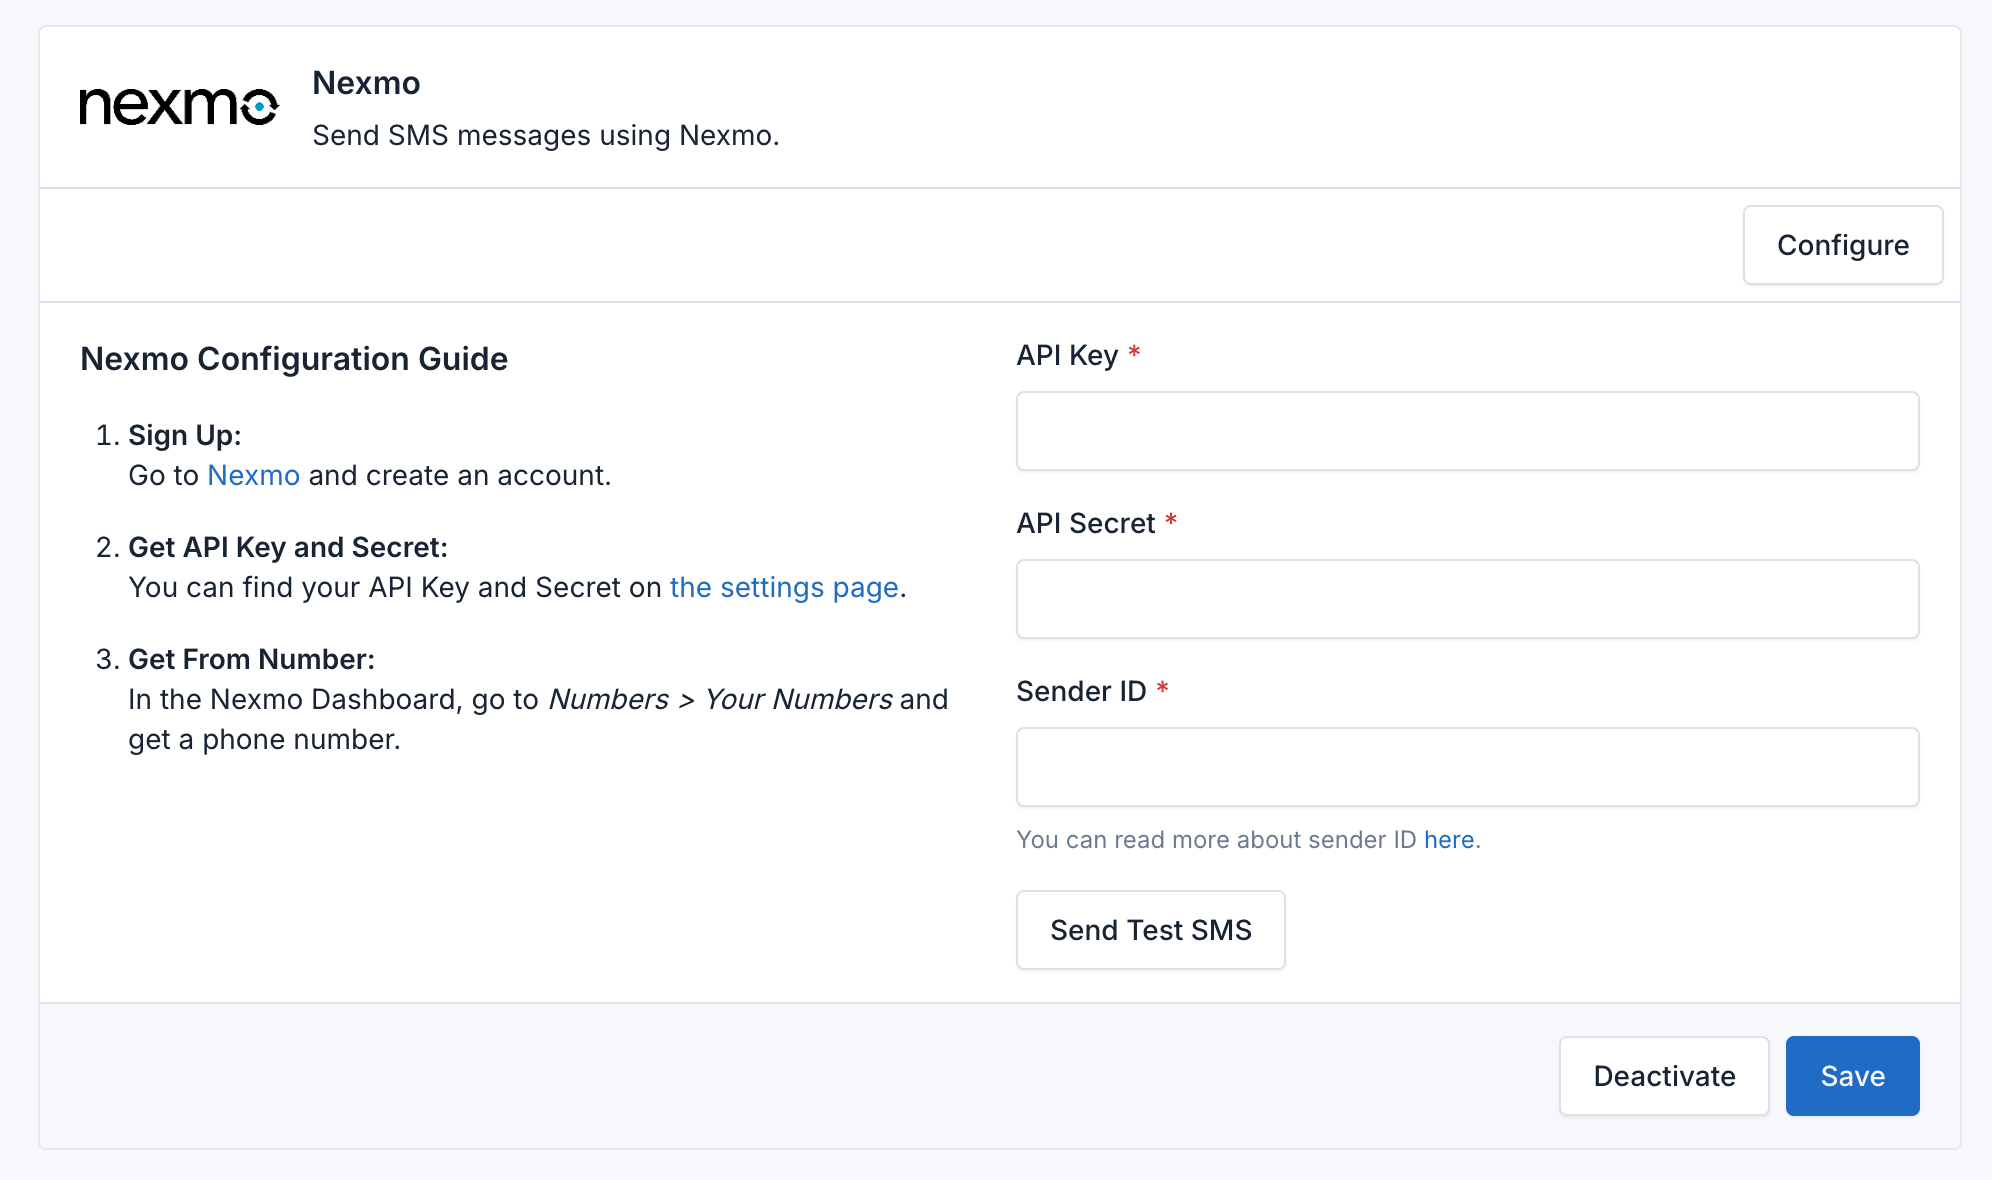Screen dimensions: 1992x1180
Task: Click the Configure button
Action: tap(1843, 245)
